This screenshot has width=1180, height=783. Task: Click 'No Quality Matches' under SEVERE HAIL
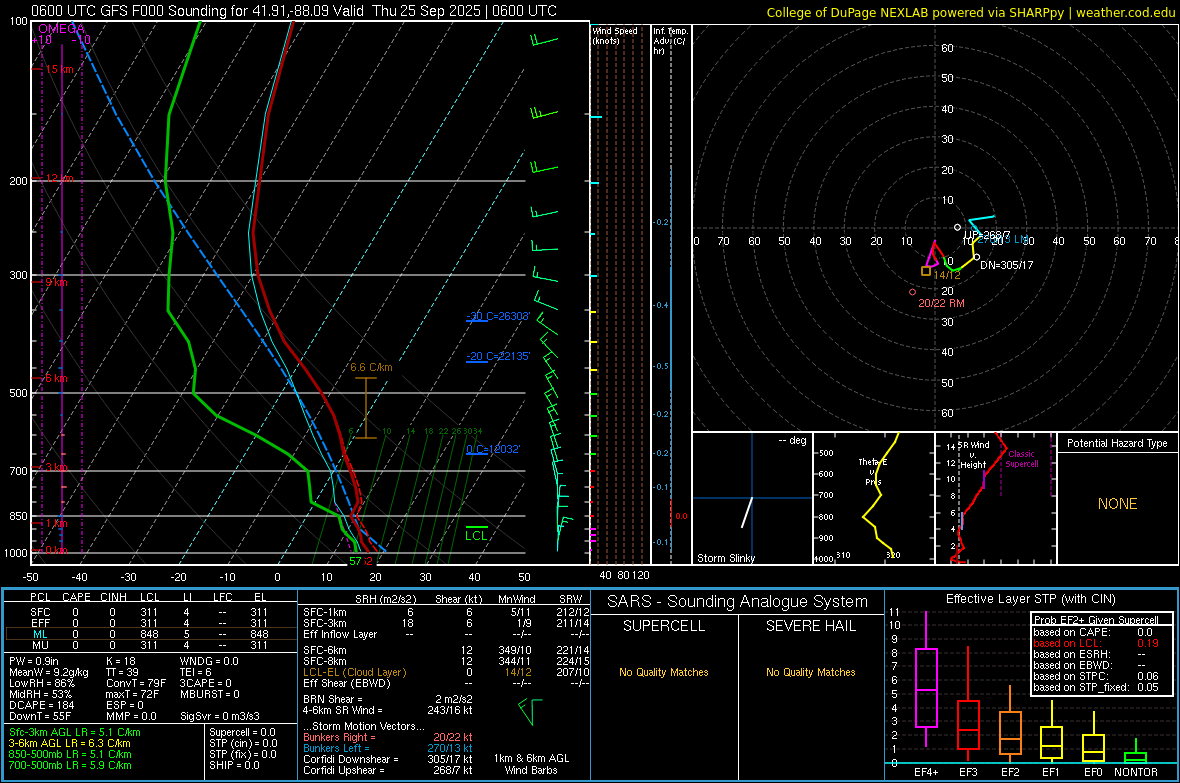click(810, 672)
